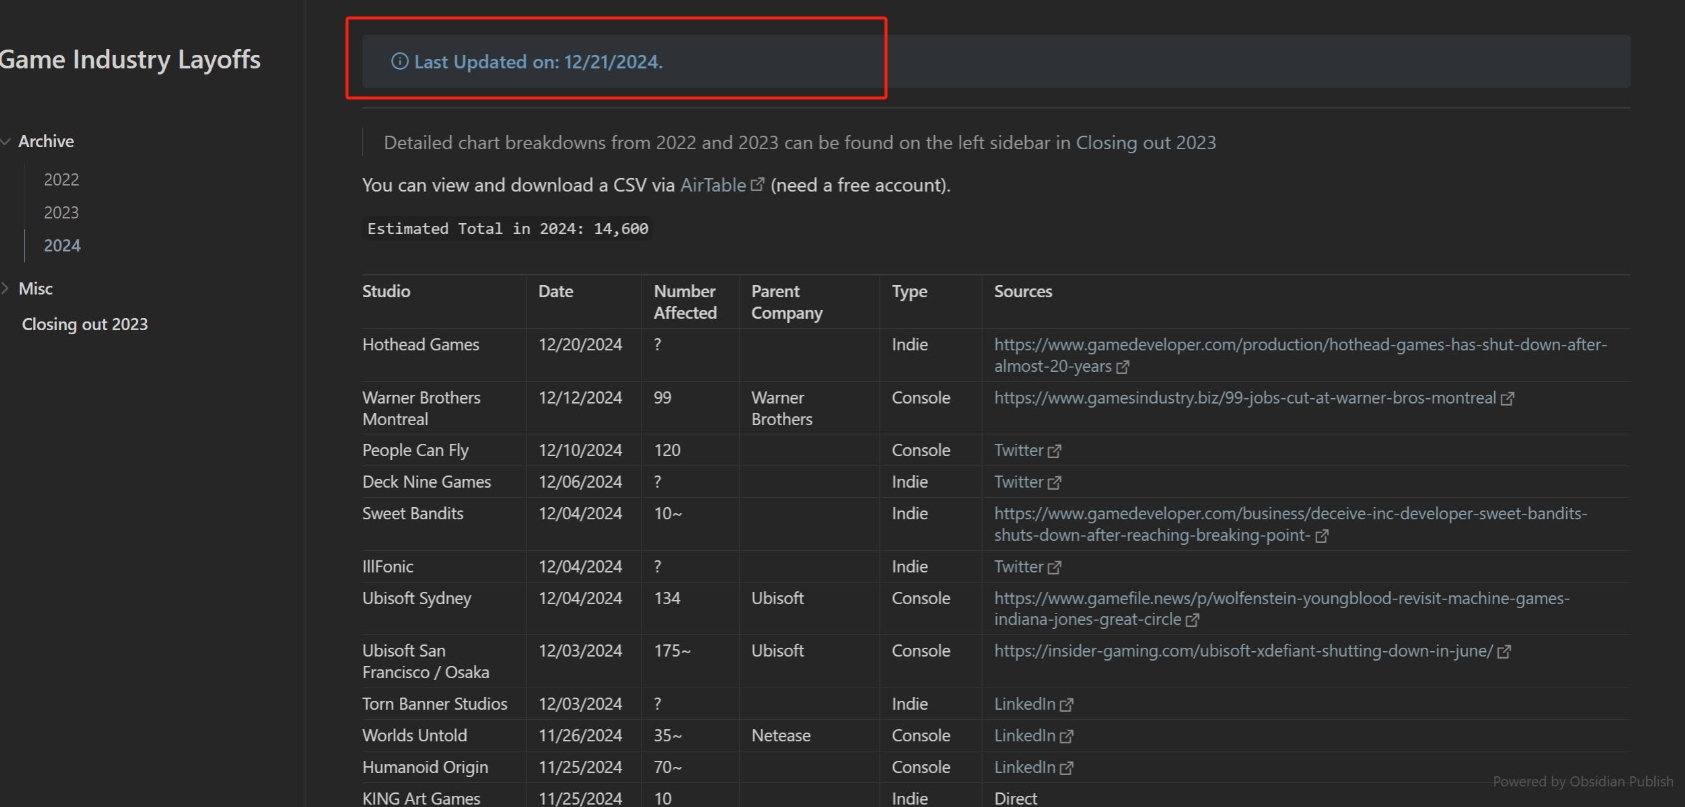Screen dimensions: 1685x807
Task: Open the insider-gaming.com XDefiant link
Action: click(1243, 651)
